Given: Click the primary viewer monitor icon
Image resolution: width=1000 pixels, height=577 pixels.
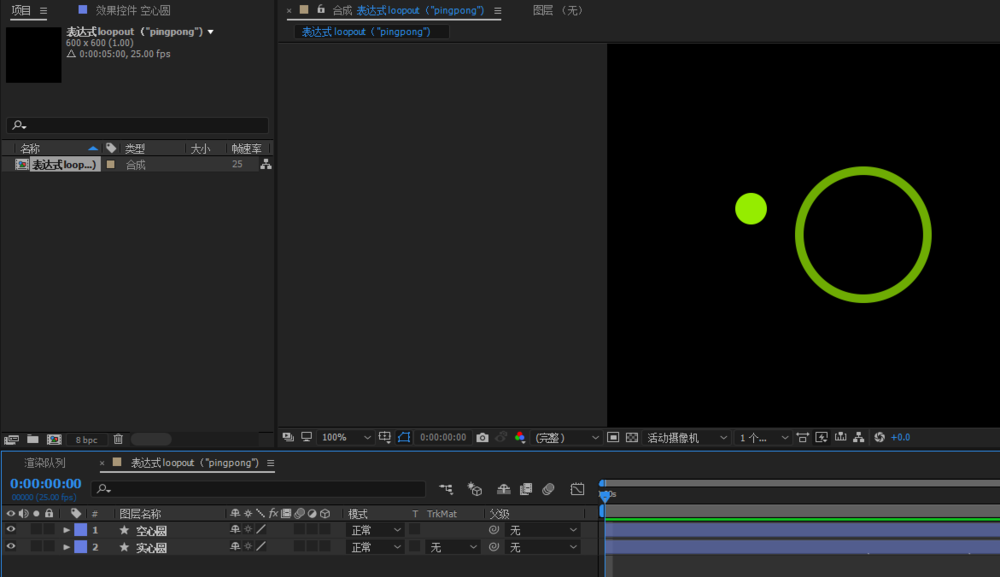Looking at the screenshot, I should tap(307, 437).
